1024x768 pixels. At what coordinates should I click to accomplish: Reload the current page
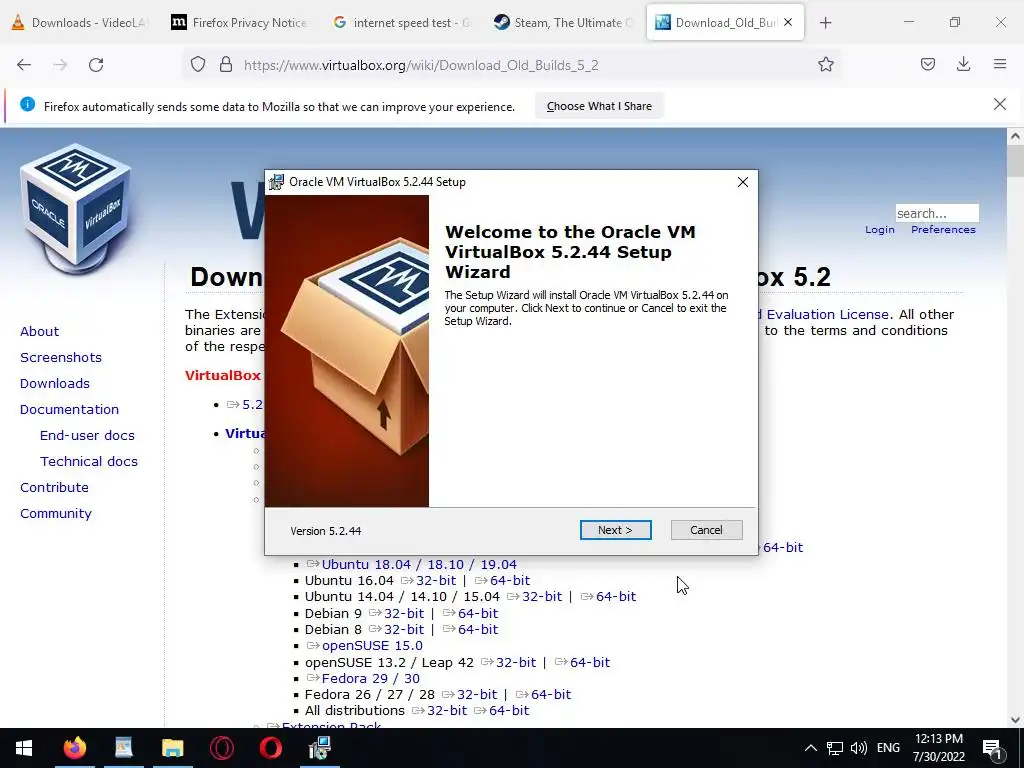(96, 65)
